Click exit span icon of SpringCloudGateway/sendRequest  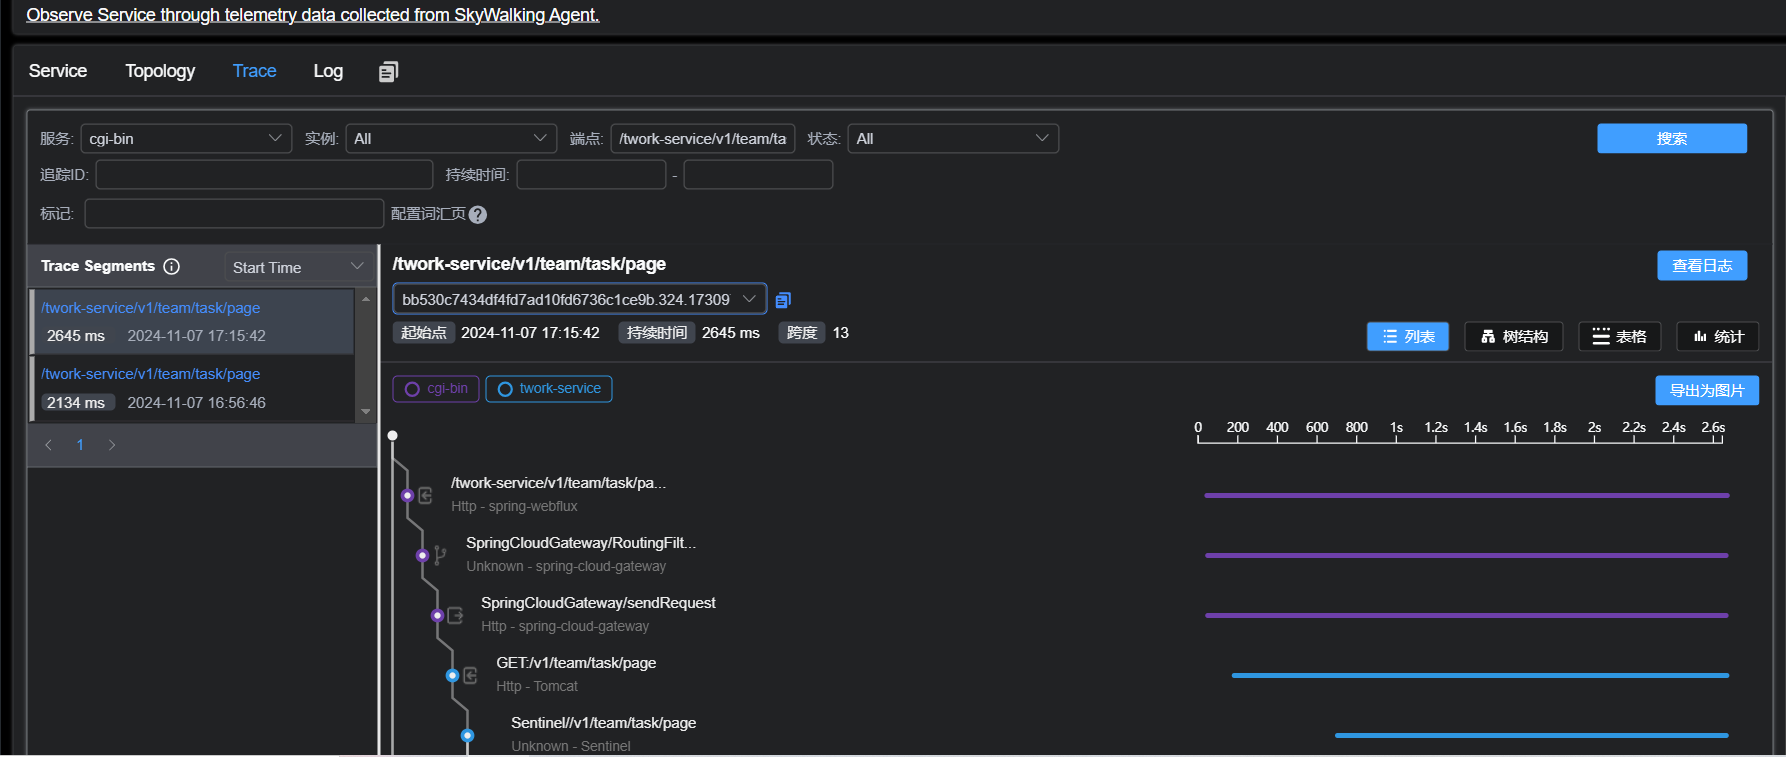point(455,615)
